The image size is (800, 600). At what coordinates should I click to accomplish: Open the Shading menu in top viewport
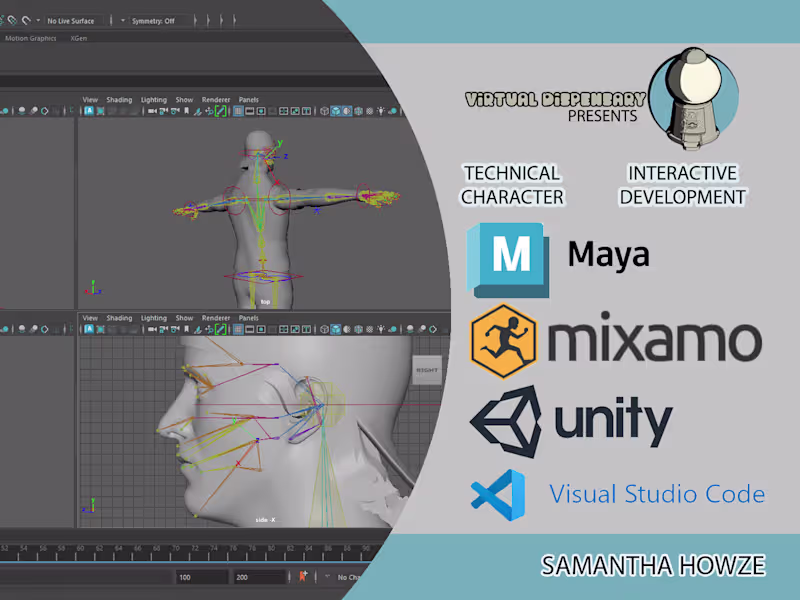[x=119, y=99]
